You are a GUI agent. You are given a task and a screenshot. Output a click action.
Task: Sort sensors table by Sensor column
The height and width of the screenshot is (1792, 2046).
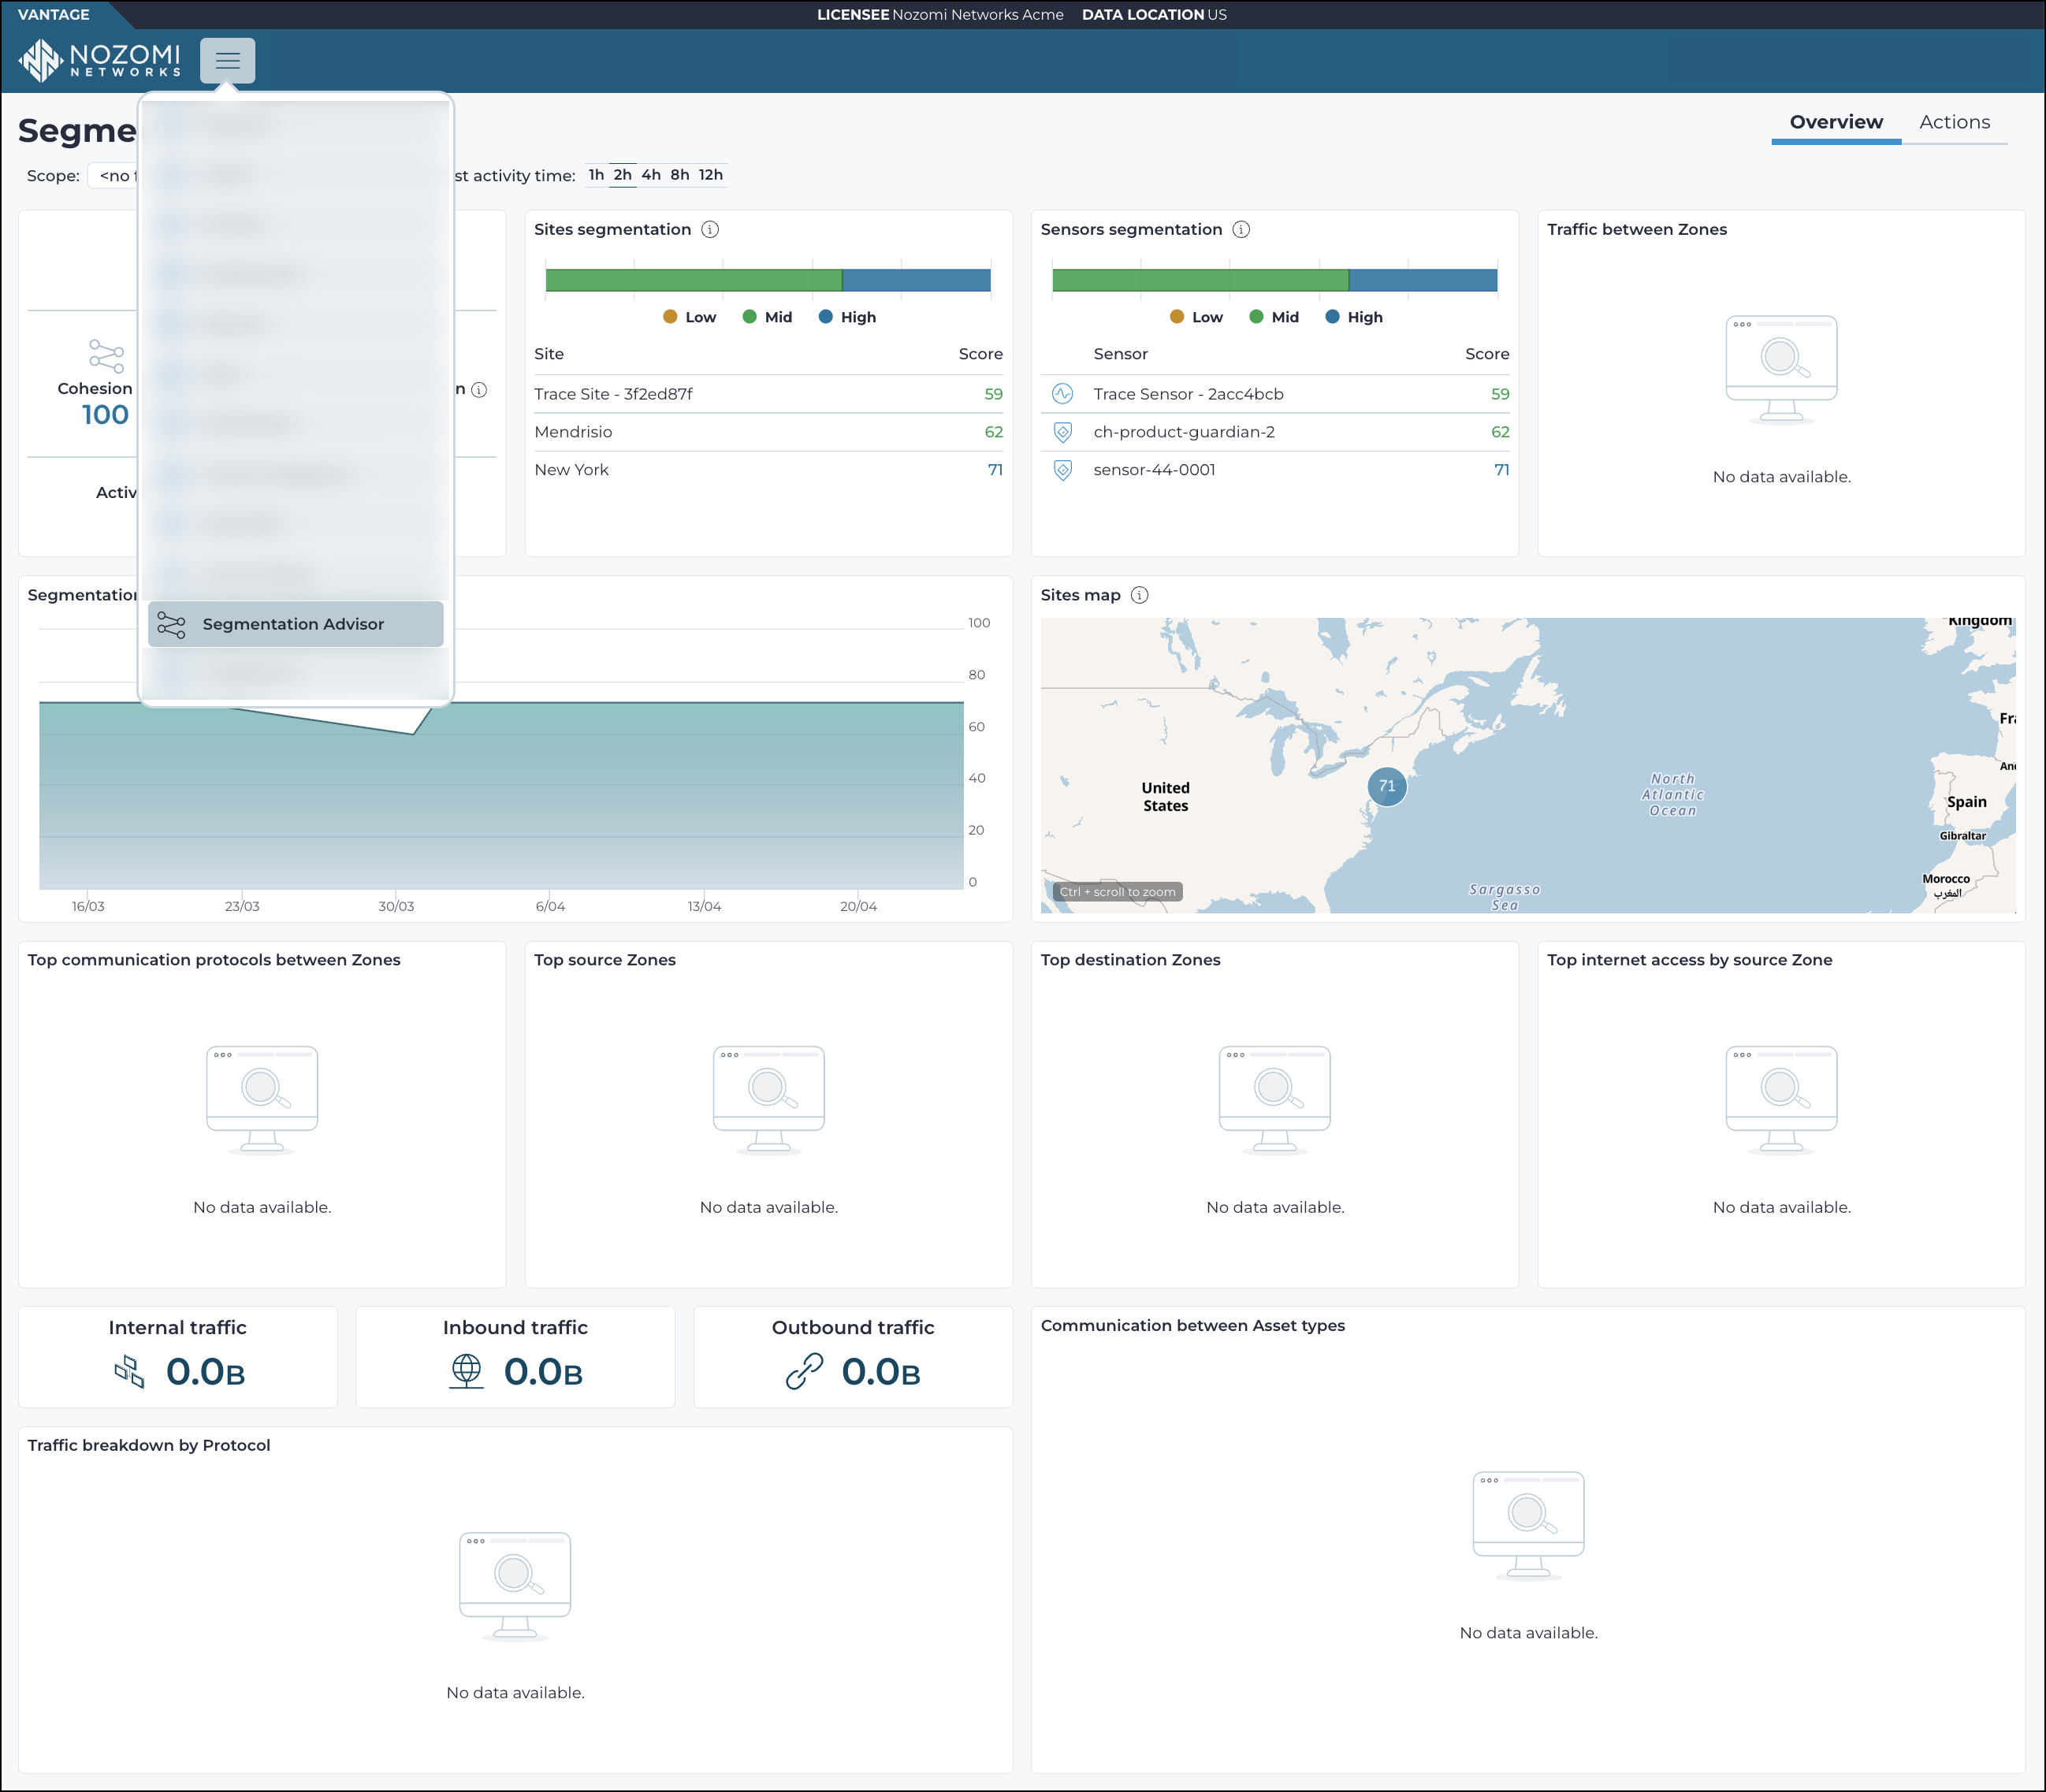click(1120, 354)
